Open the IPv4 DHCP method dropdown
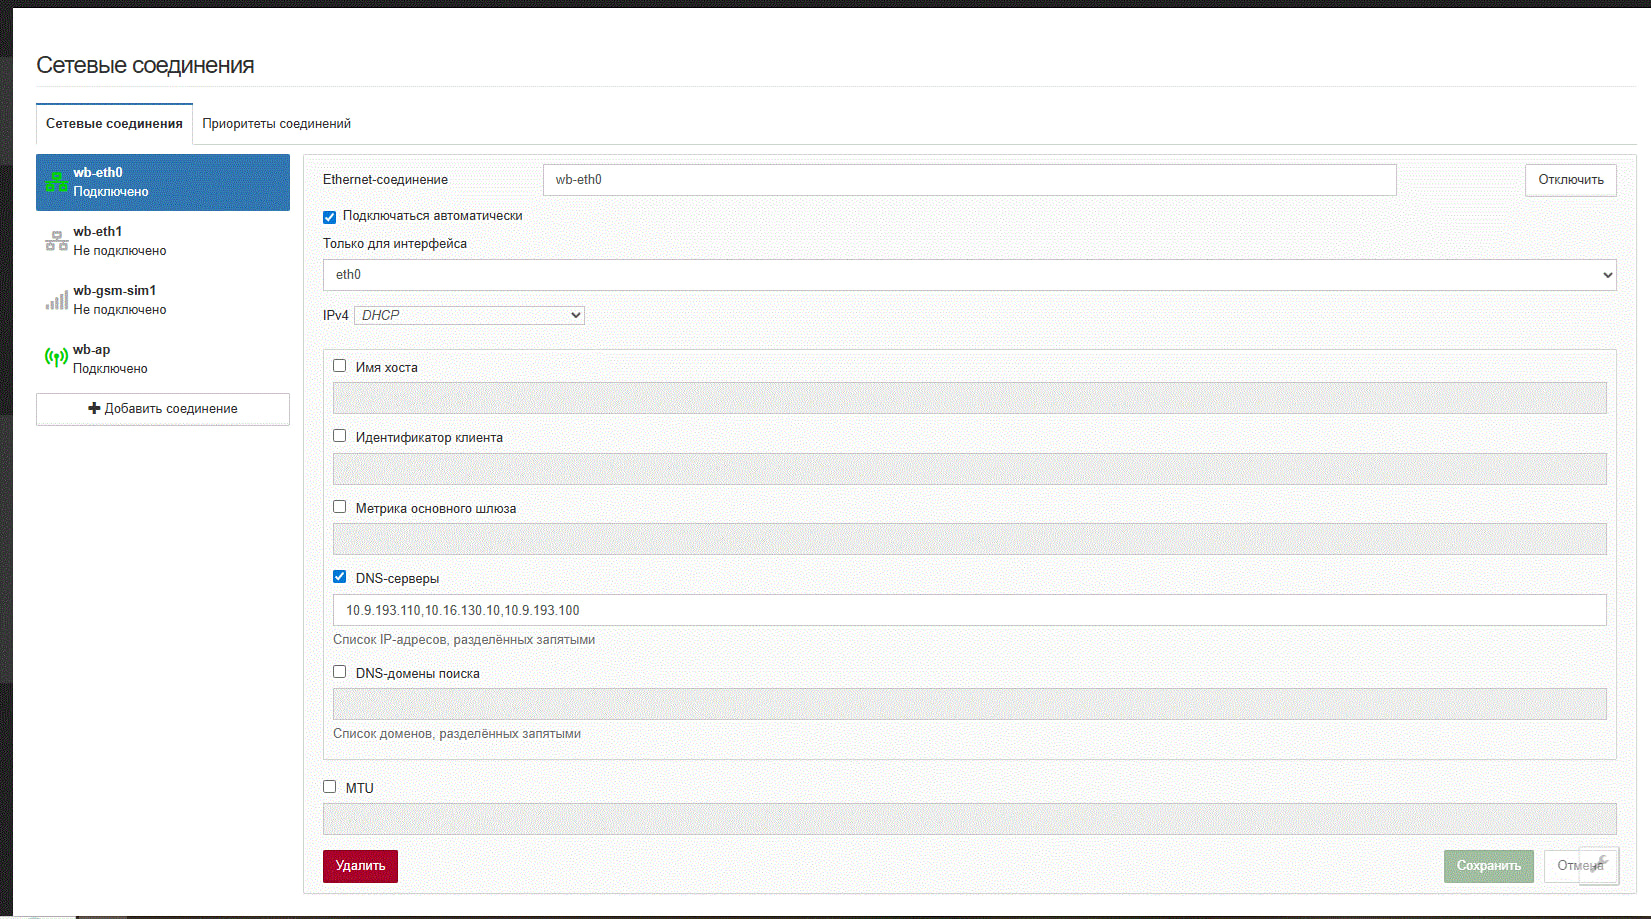This screenshot has height=919, width=1651. click(469, 316)
